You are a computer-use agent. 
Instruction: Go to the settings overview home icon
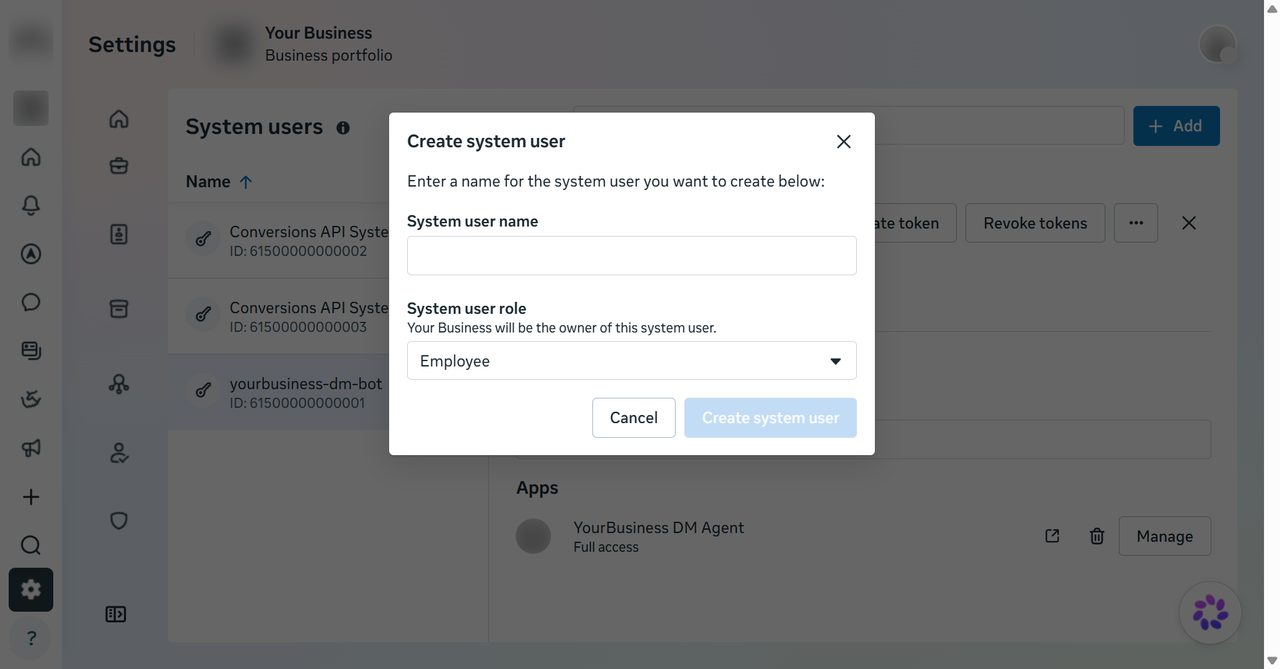[x=119, y=119]
